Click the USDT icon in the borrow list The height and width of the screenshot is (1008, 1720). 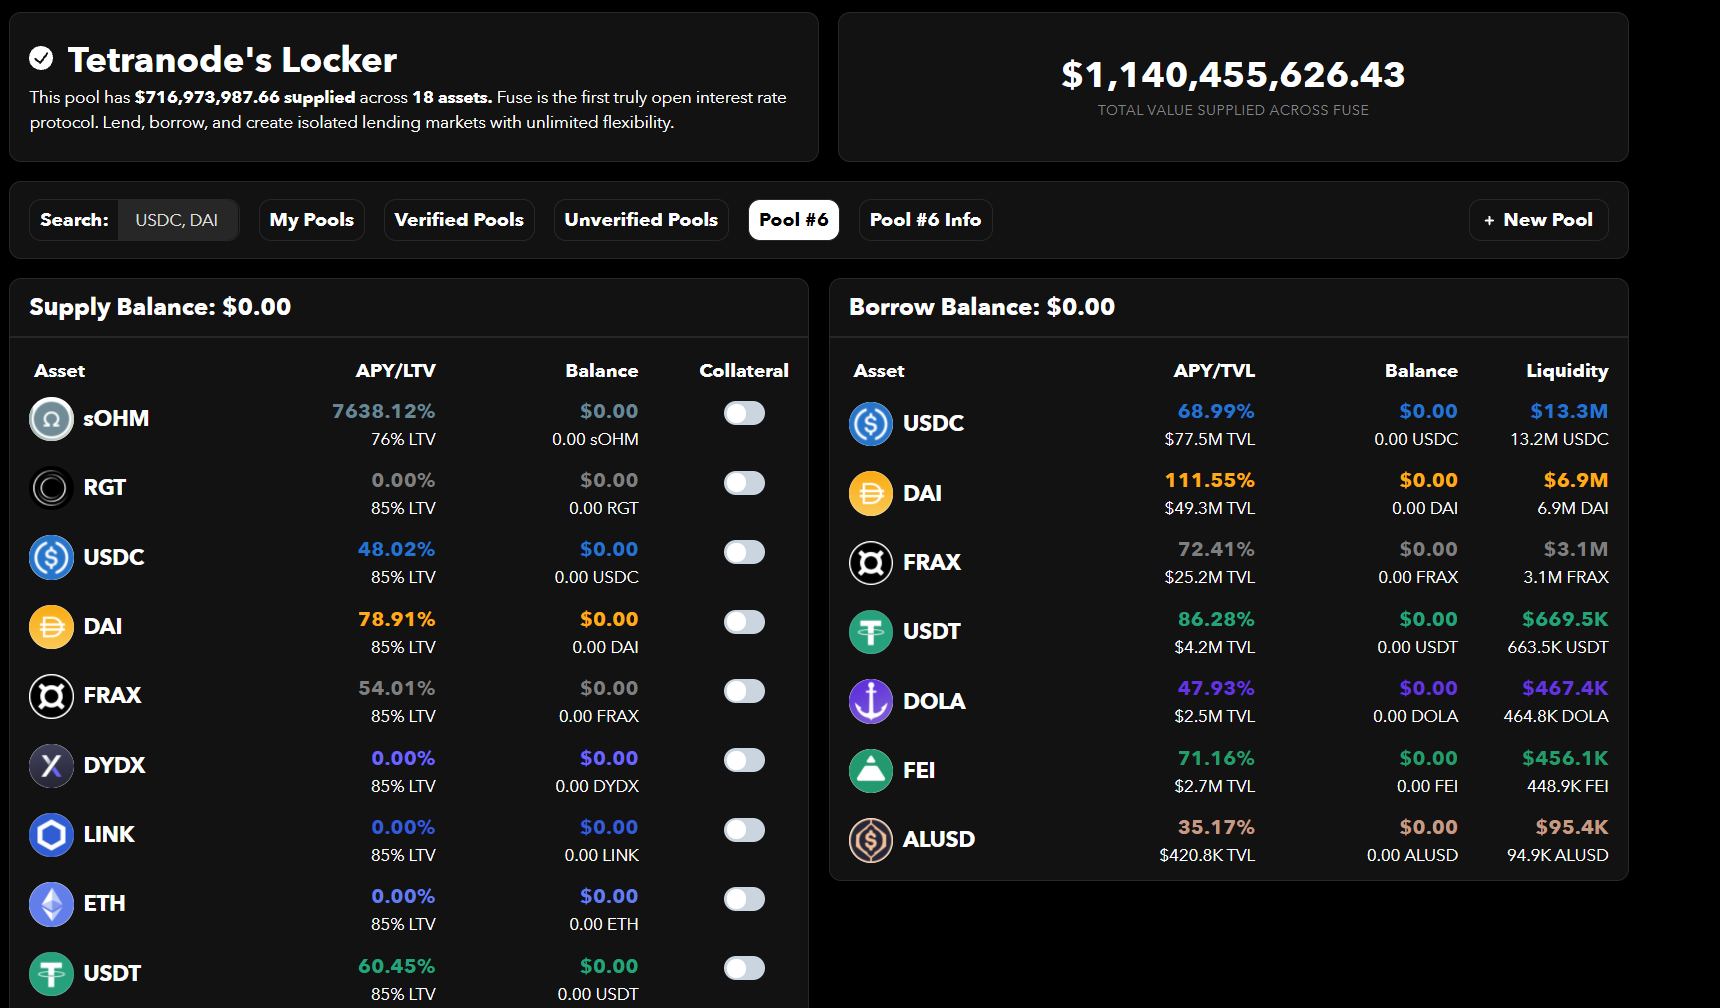click(x=871, y=632)
